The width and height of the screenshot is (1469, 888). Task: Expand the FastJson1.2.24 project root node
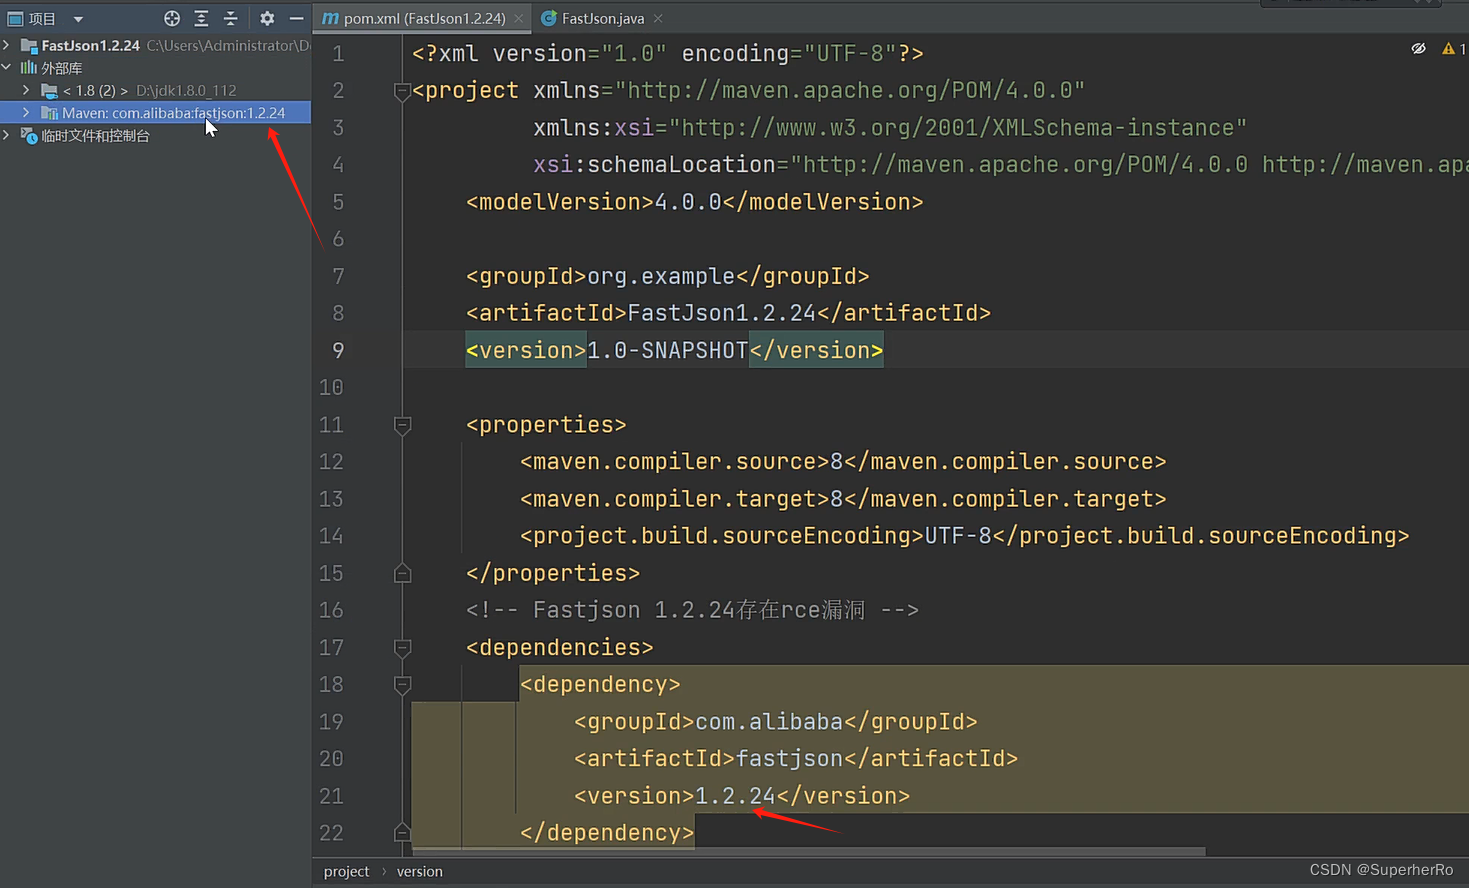[x=7, y=45]
